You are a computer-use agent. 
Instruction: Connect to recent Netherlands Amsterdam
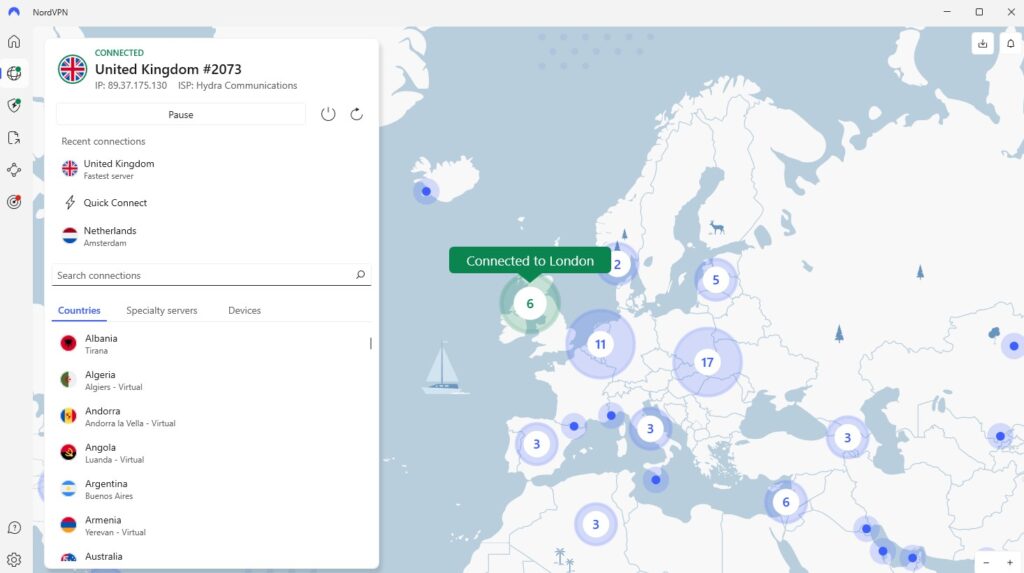[x=212, y=236]
